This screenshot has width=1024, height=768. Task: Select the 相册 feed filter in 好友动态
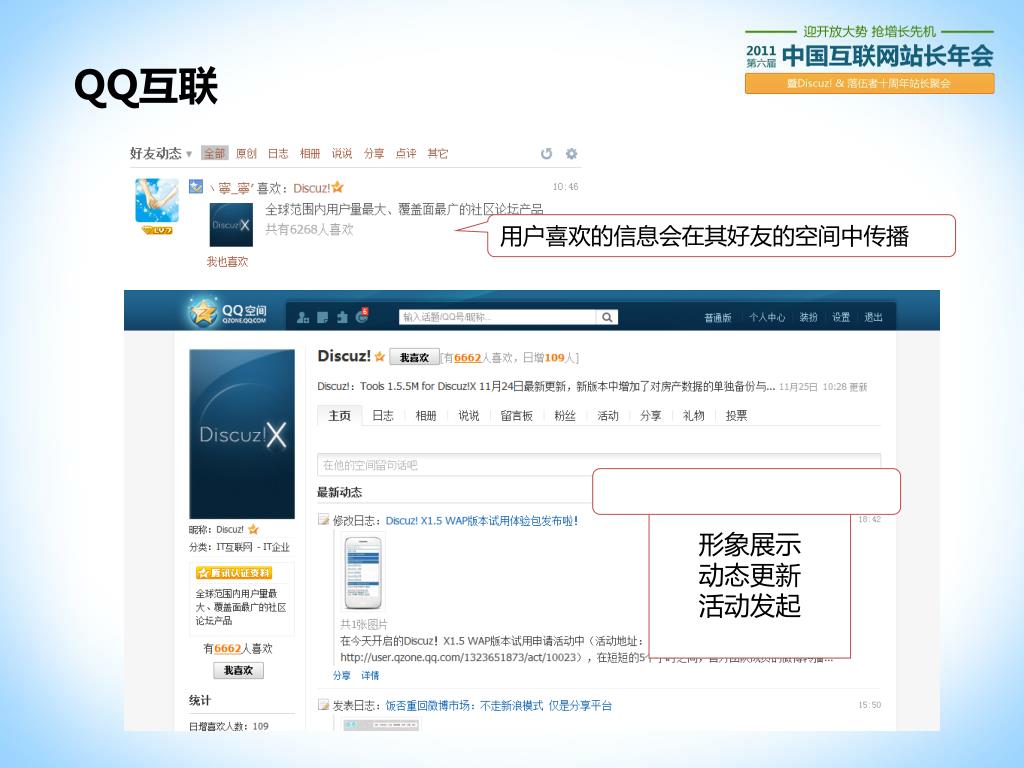310,153
